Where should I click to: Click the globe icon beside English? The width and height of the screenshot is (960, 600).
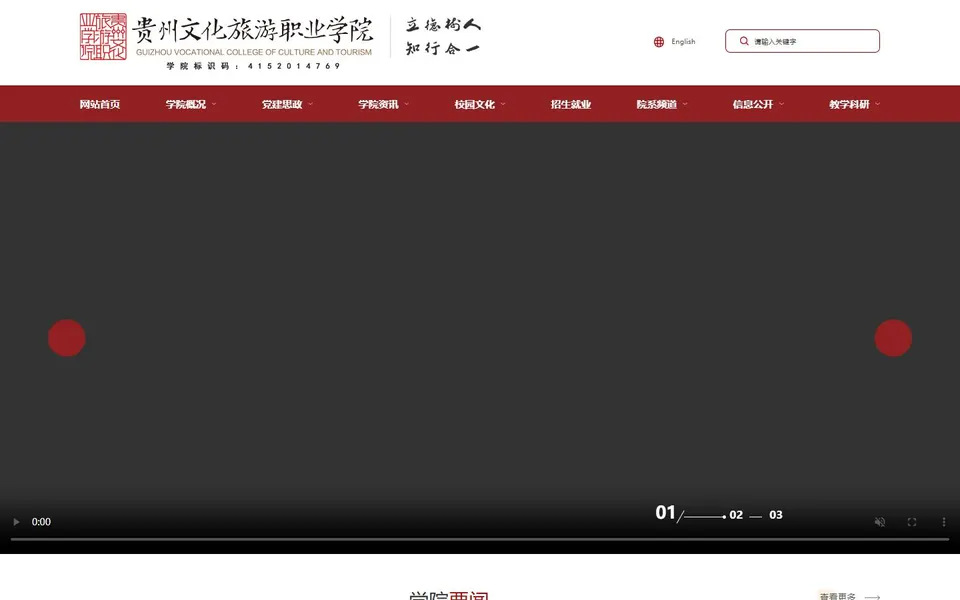coord(659,42)
